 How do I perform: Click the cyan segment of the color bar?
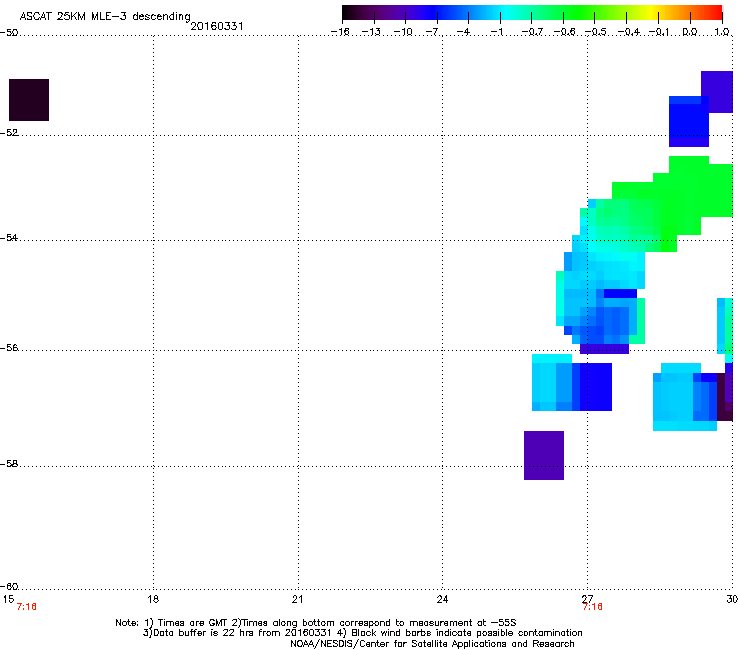(x=507, y=12)
